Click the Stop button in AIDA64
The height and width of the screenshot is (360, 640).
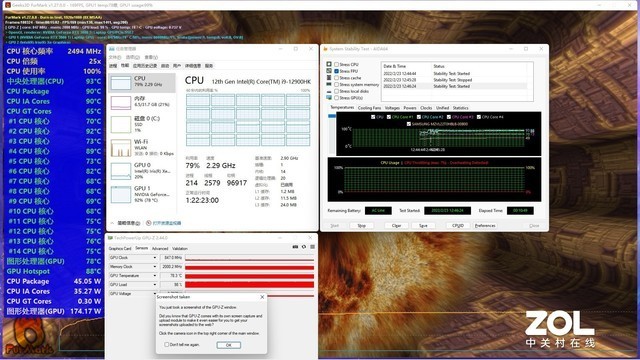pos(362,225)
